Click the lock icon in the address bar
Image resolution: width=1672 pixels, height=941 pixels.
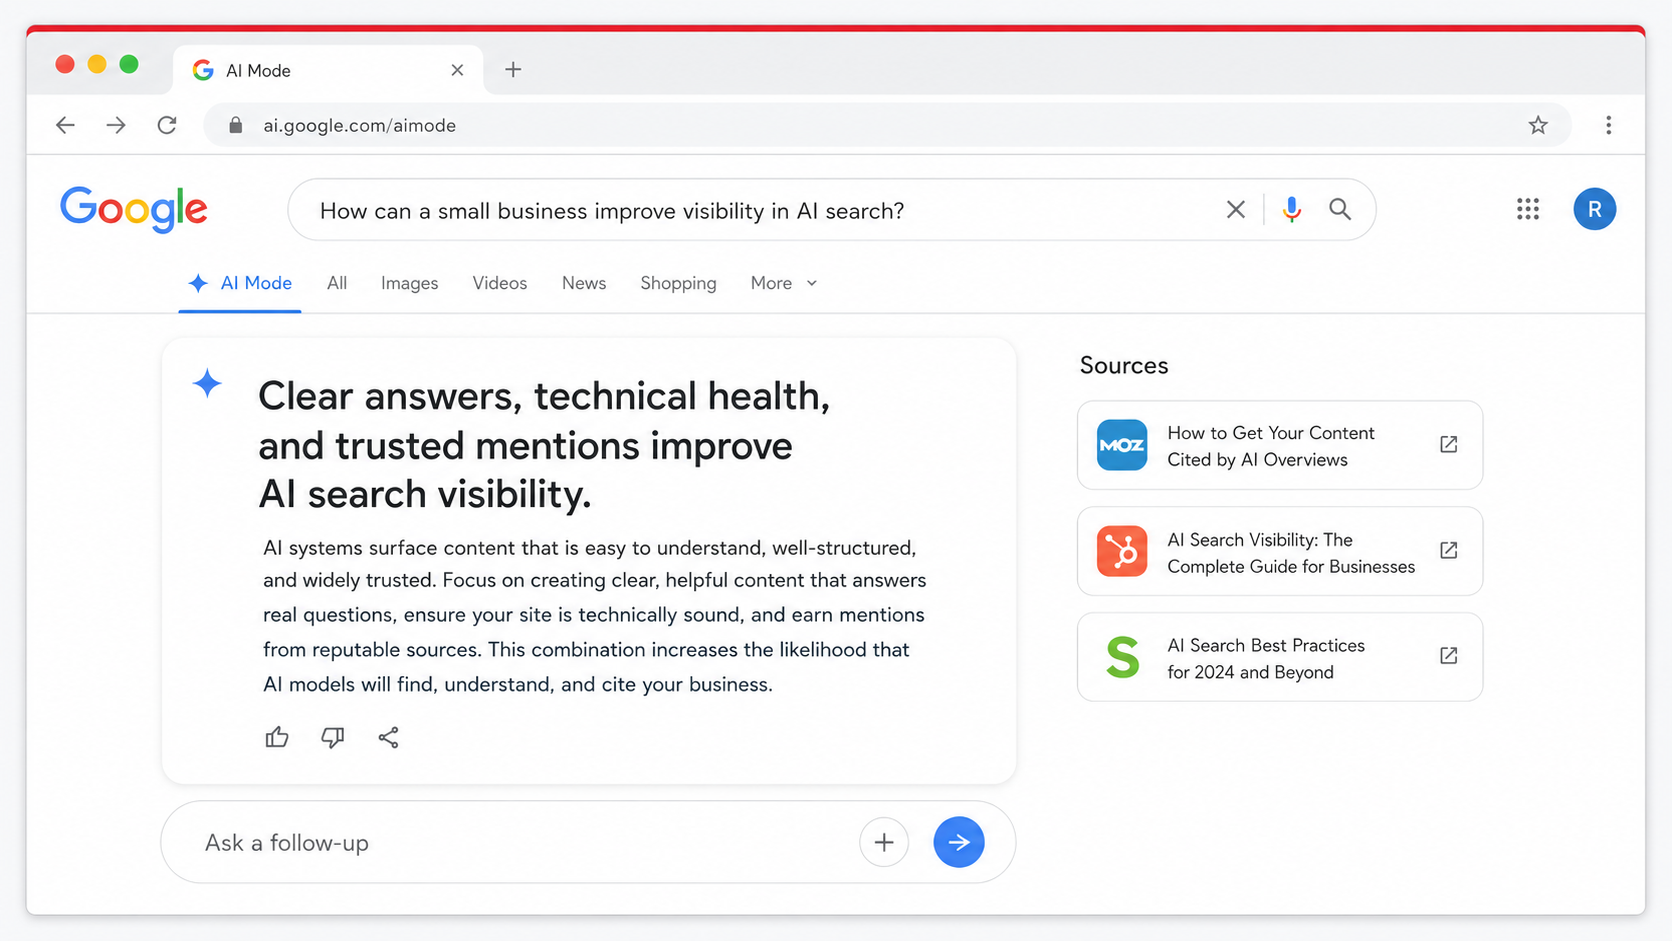tap(236, 125)
